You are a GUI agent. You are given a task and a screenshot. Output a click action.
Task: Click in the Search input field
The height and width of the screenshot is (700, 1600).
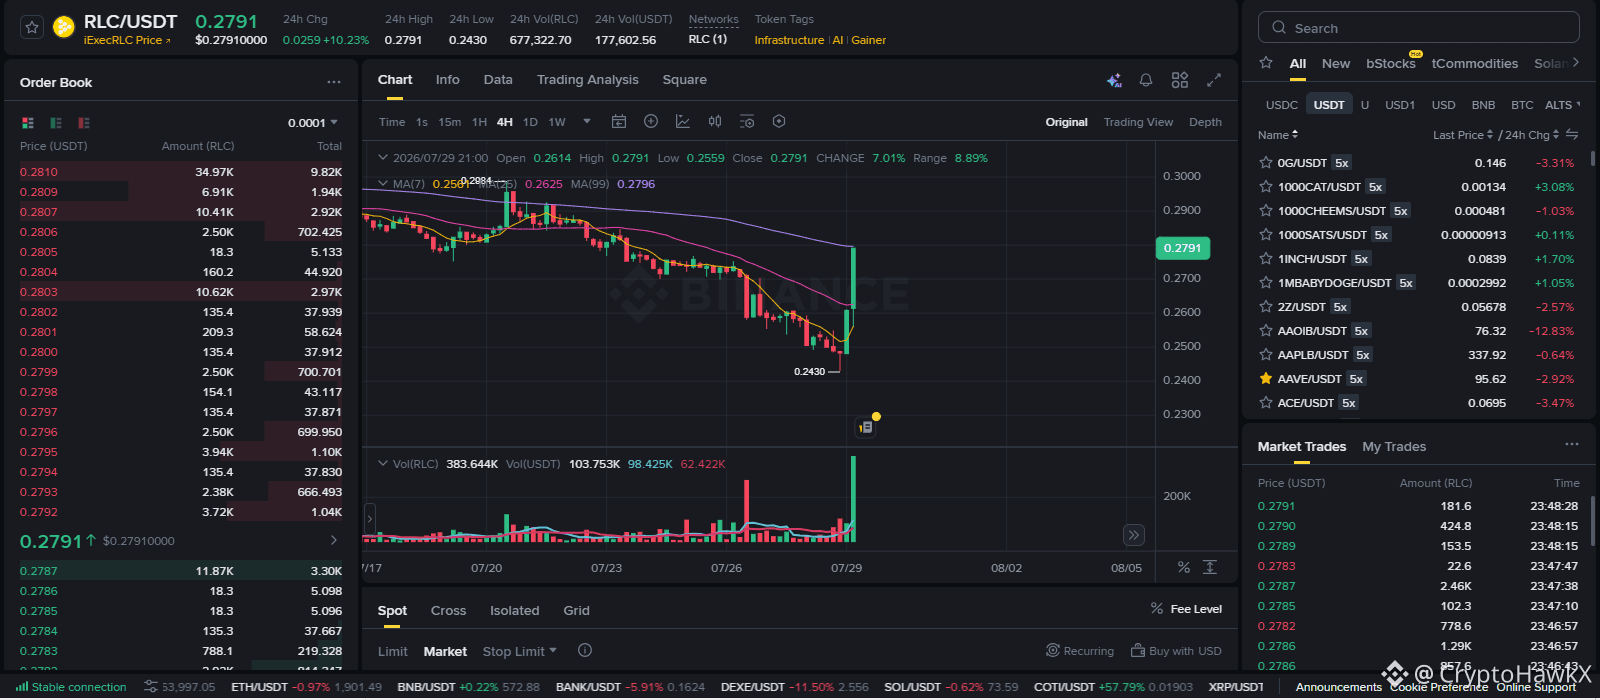coord(1419,28)
